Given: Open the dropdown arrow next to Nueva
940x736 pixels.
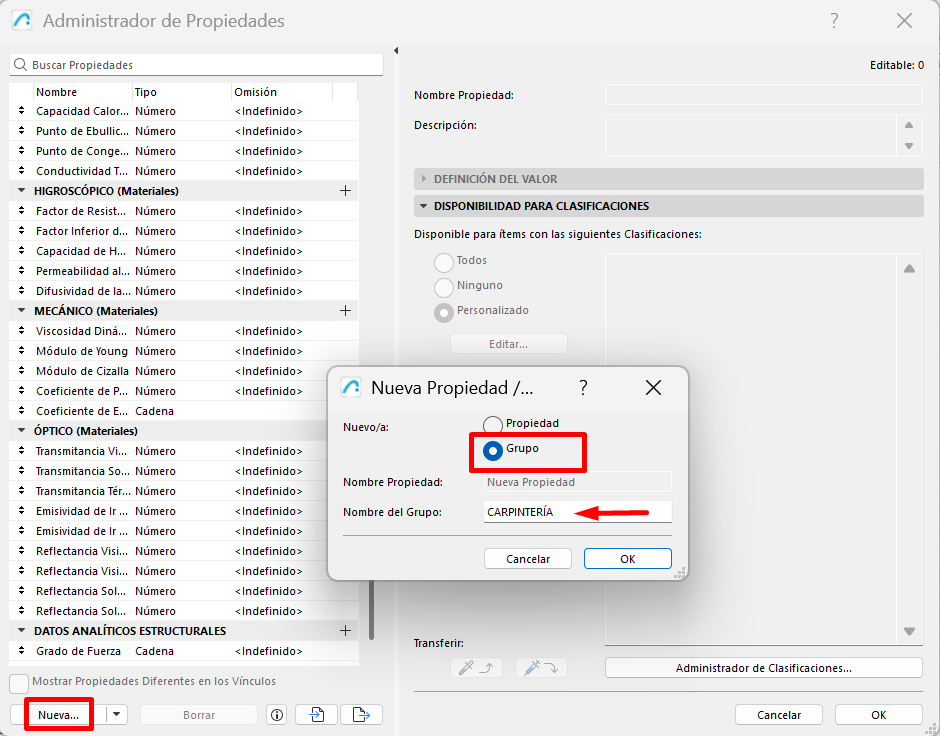Looking at the screenshot, I should tap(118, 714).
